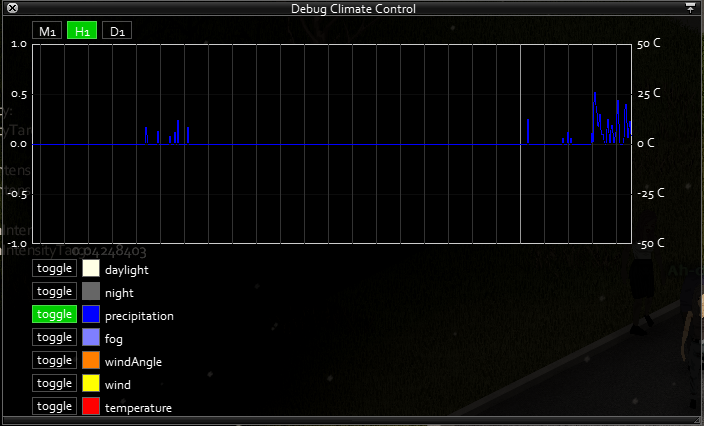The height and width of the screenshot is (426, 704).
Task: Click the 'temperature' legend label
Action: 138,408
